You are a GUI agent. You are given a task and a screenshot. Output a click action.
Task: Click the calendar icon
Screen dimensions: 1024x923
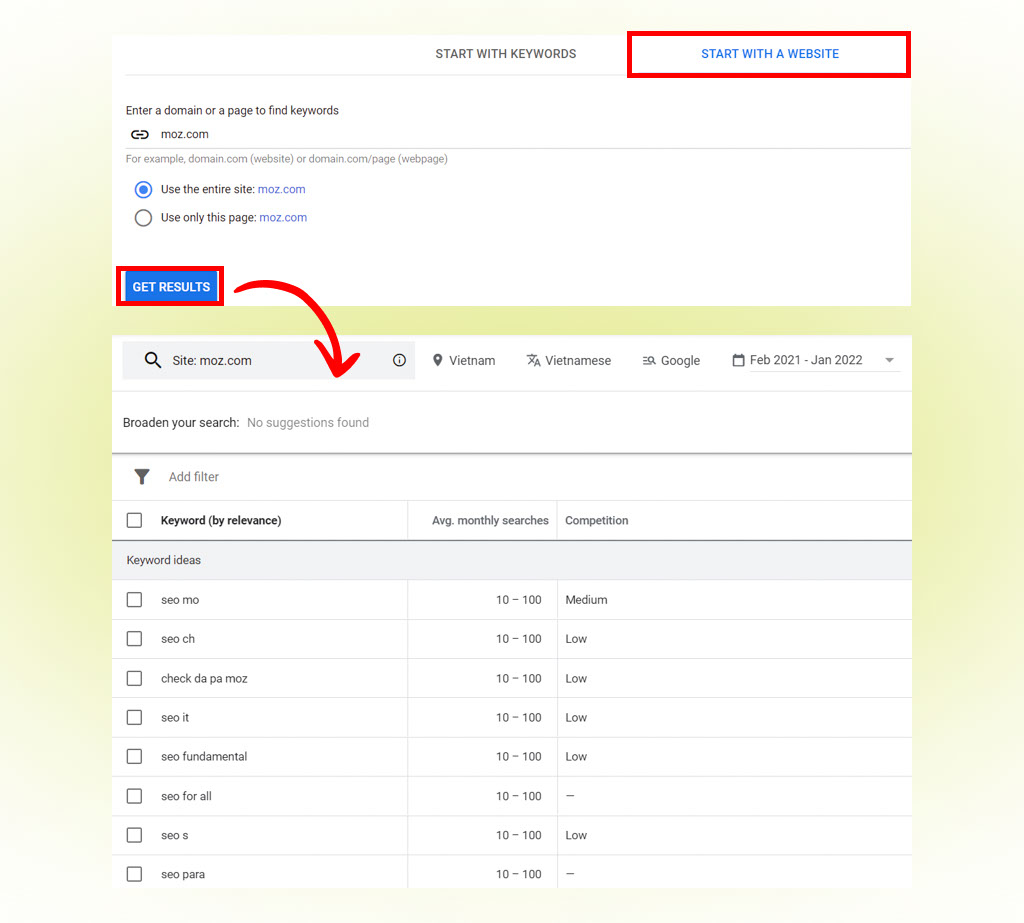[x=738, y=360]
